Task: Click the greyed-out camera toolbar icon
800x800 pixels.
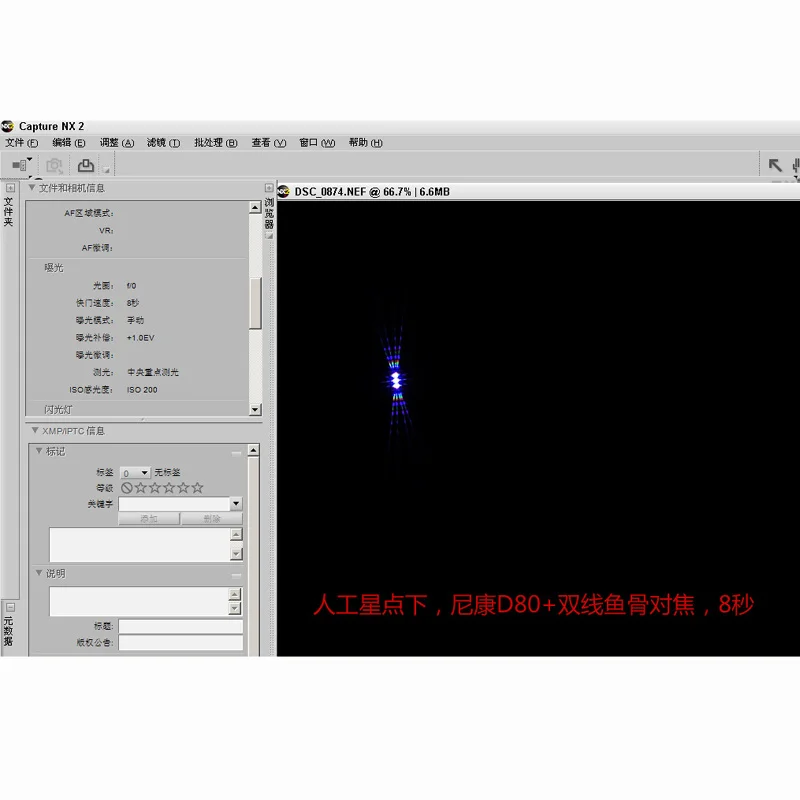Action: pos(54,165)
